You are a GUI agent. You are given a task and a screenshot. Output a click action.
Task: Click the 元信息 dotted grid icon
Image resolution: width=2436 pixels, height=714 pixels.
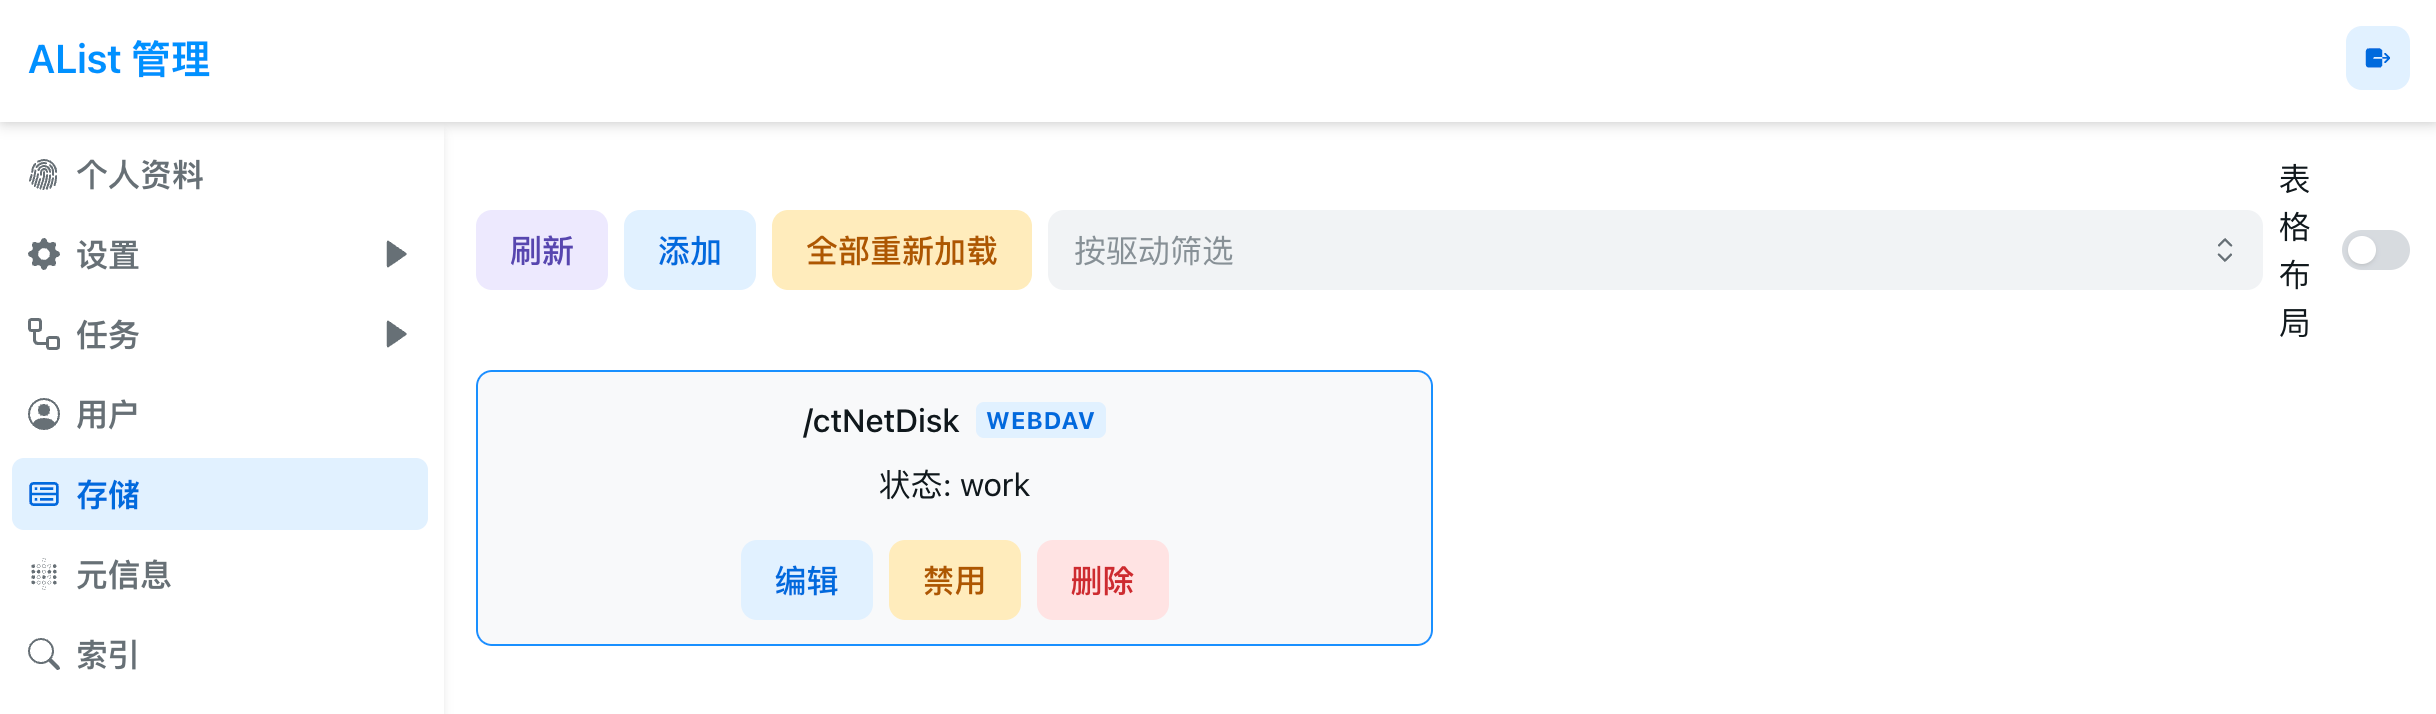[43, 574]
